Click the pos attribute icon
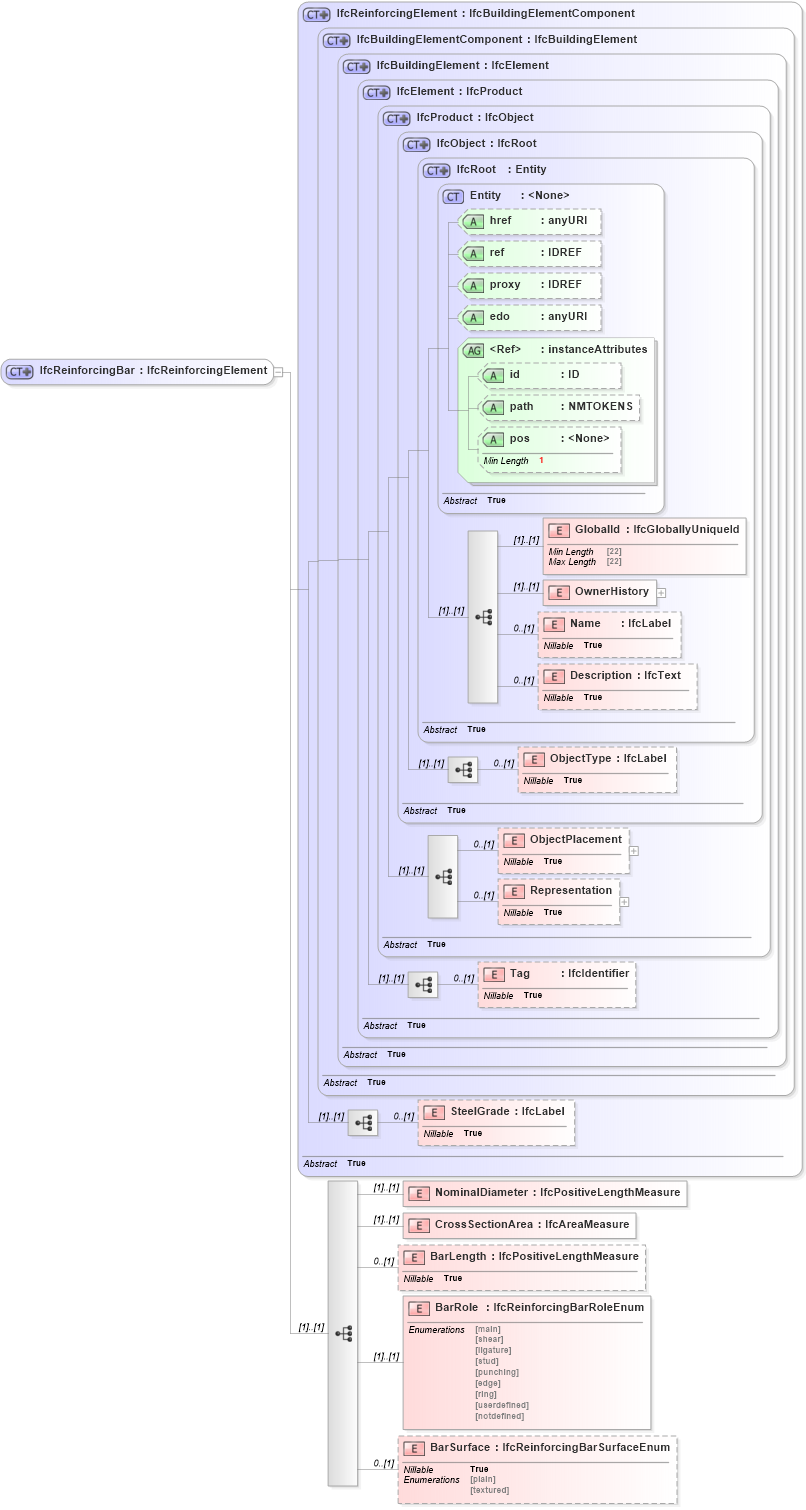Viewport: 806px width, 1510px height. [x=494, y=439]
